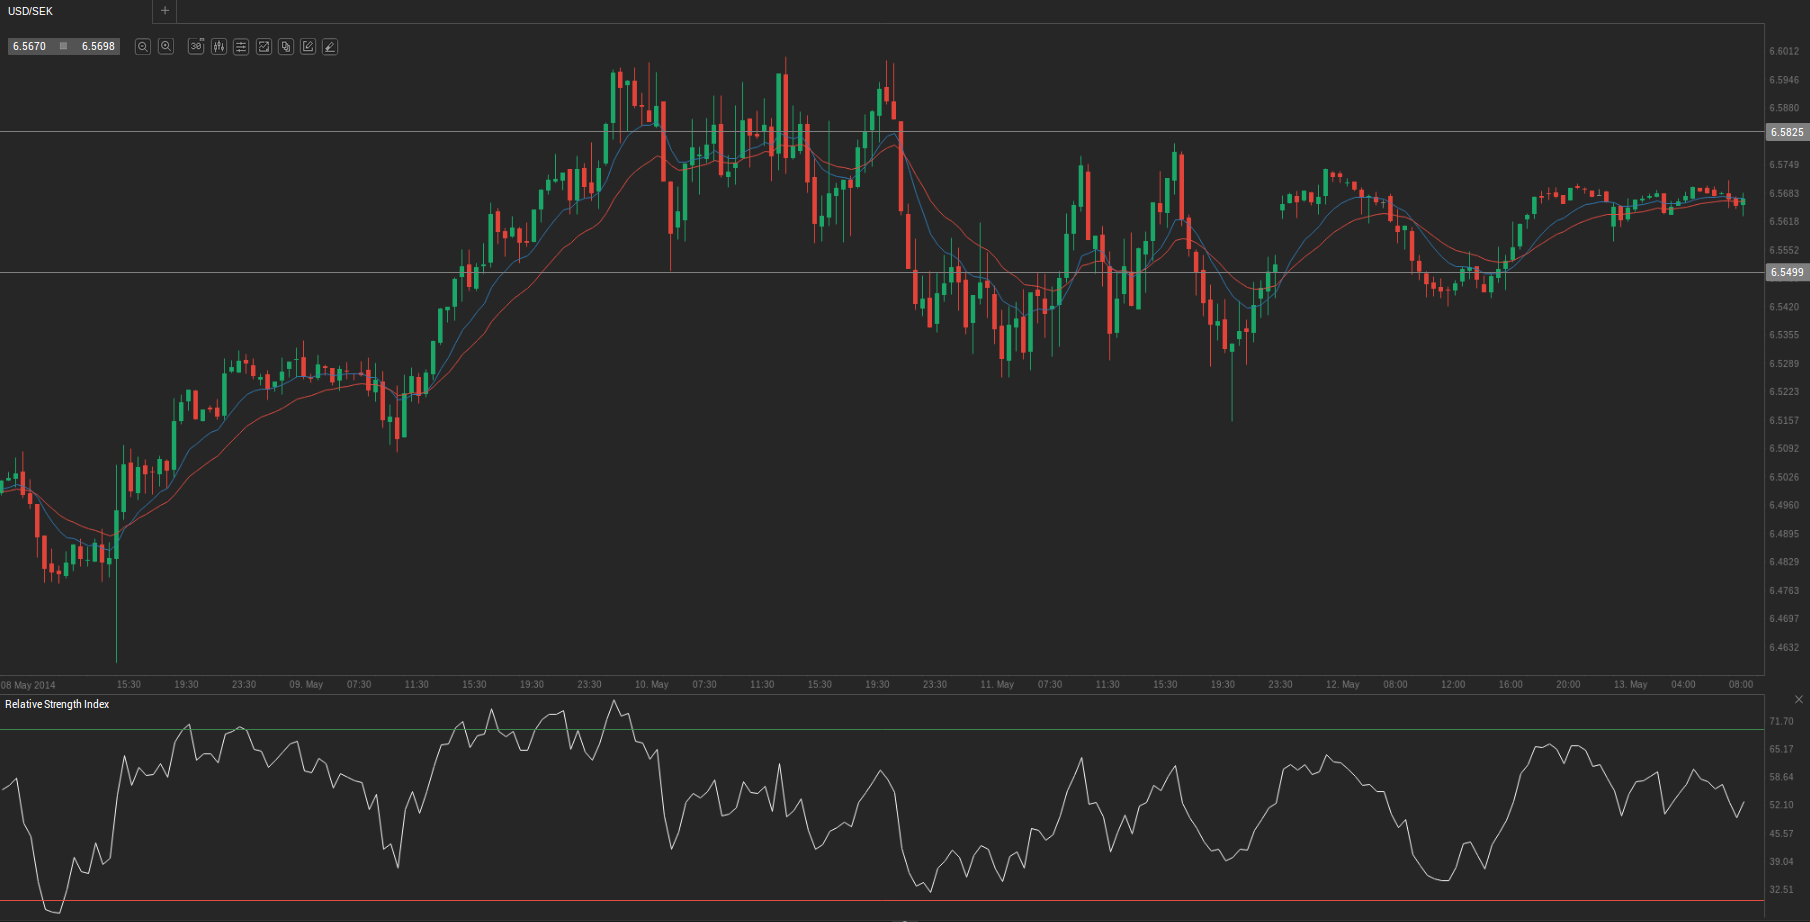Image resolution: width=1810 pixels, height=922 pixels.
Task: Click the zoom out magnifier icon
Action: pos(143,47)
